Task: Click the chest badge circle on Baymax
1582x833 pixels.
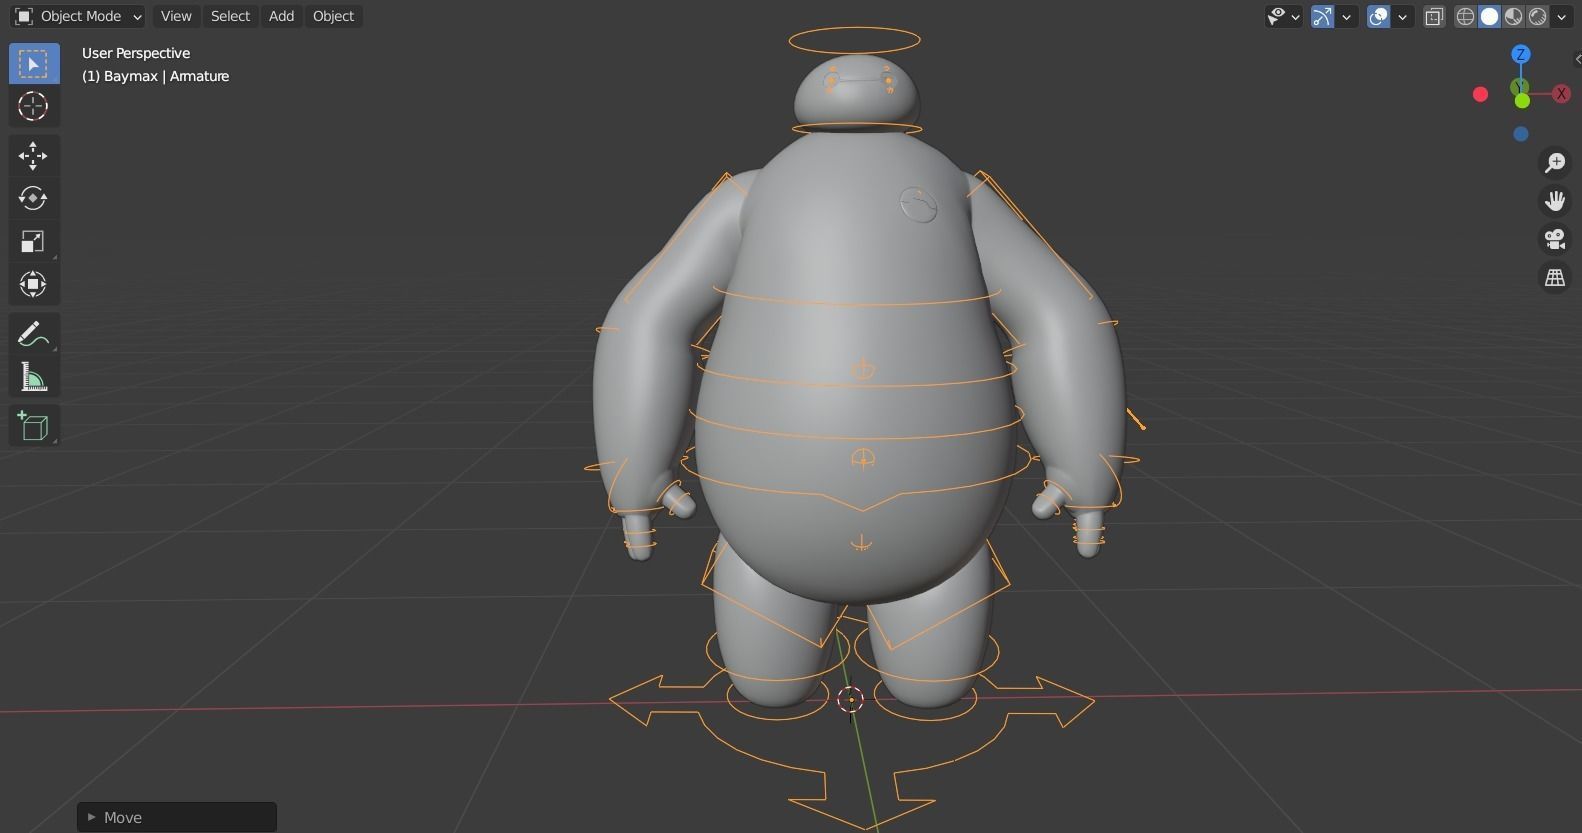Action: point(918,205)
